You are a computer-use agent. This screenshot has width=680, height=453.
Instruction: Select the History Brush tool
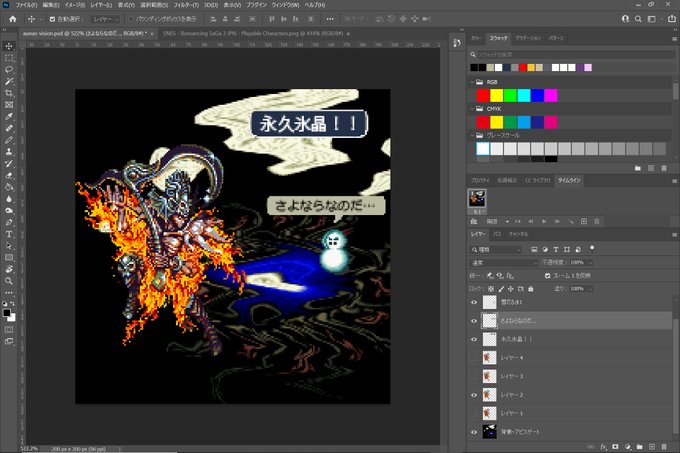pos(9,163)
